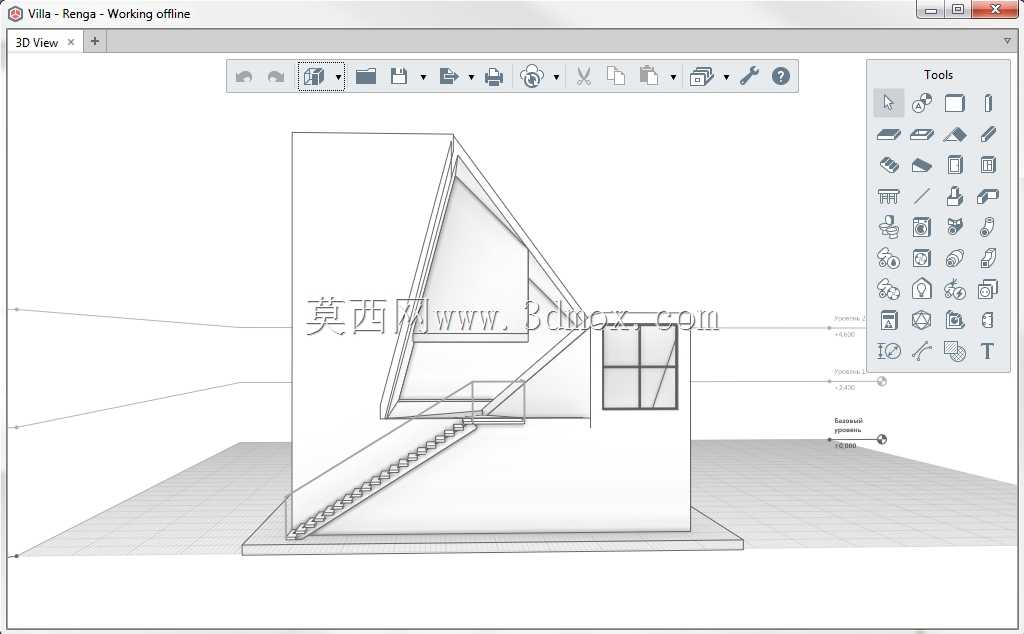1024x634 pixels.
Task: Cut with the scissors icon
Action: tap(584, 76)
